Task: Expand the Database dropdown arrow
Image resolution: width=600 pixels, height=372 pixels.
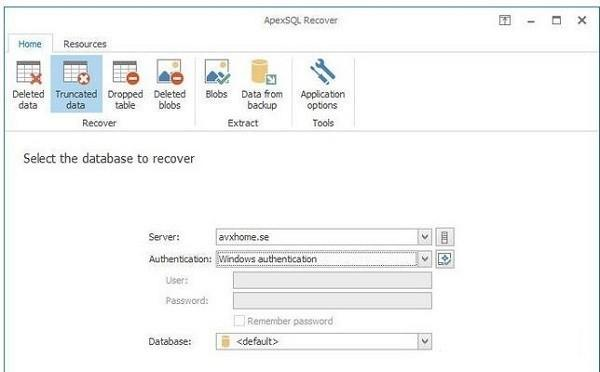Action: (424, 341)
